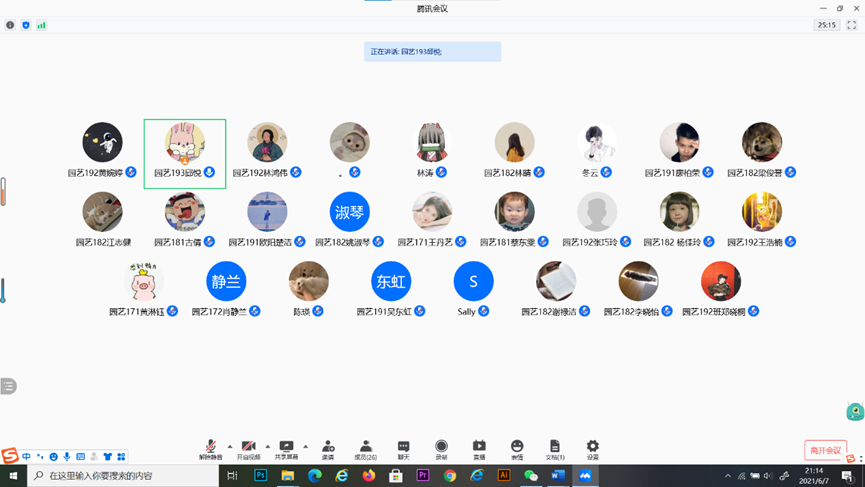The image size is (865, 487).
Task: Open the Invite participants icon
Action: tap(328, 447)
